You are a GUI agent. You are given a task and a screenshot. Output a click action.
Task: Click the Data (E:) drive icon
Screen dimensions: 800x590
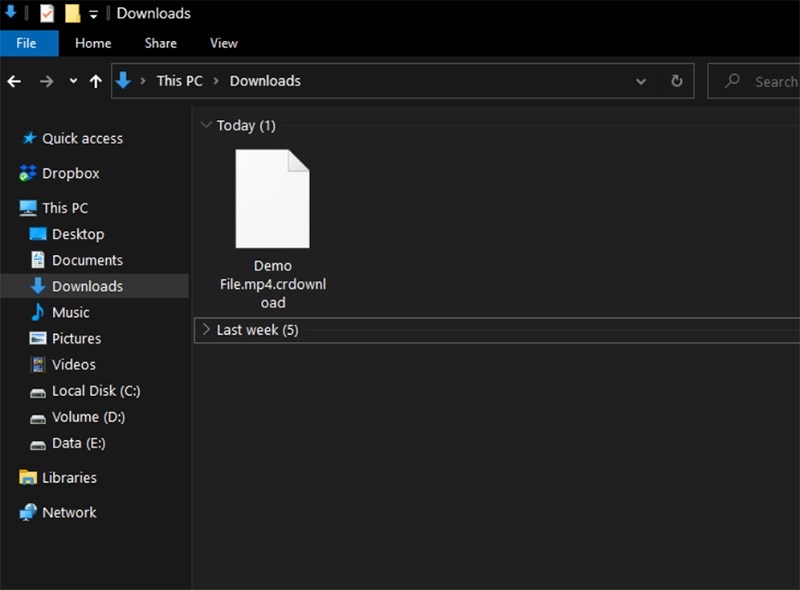click(x=38, y=445)
